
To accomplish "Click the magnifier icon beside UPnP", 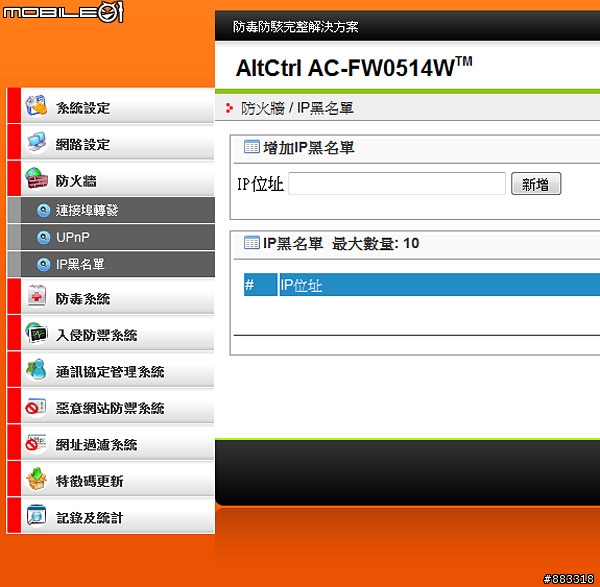I will point(43,237).
